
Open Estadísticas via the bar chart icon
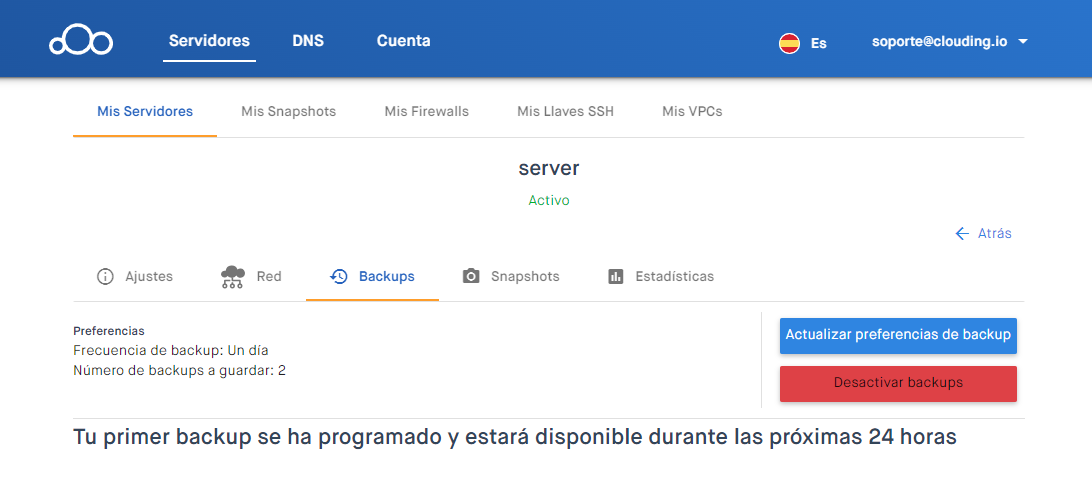(616, 276)
